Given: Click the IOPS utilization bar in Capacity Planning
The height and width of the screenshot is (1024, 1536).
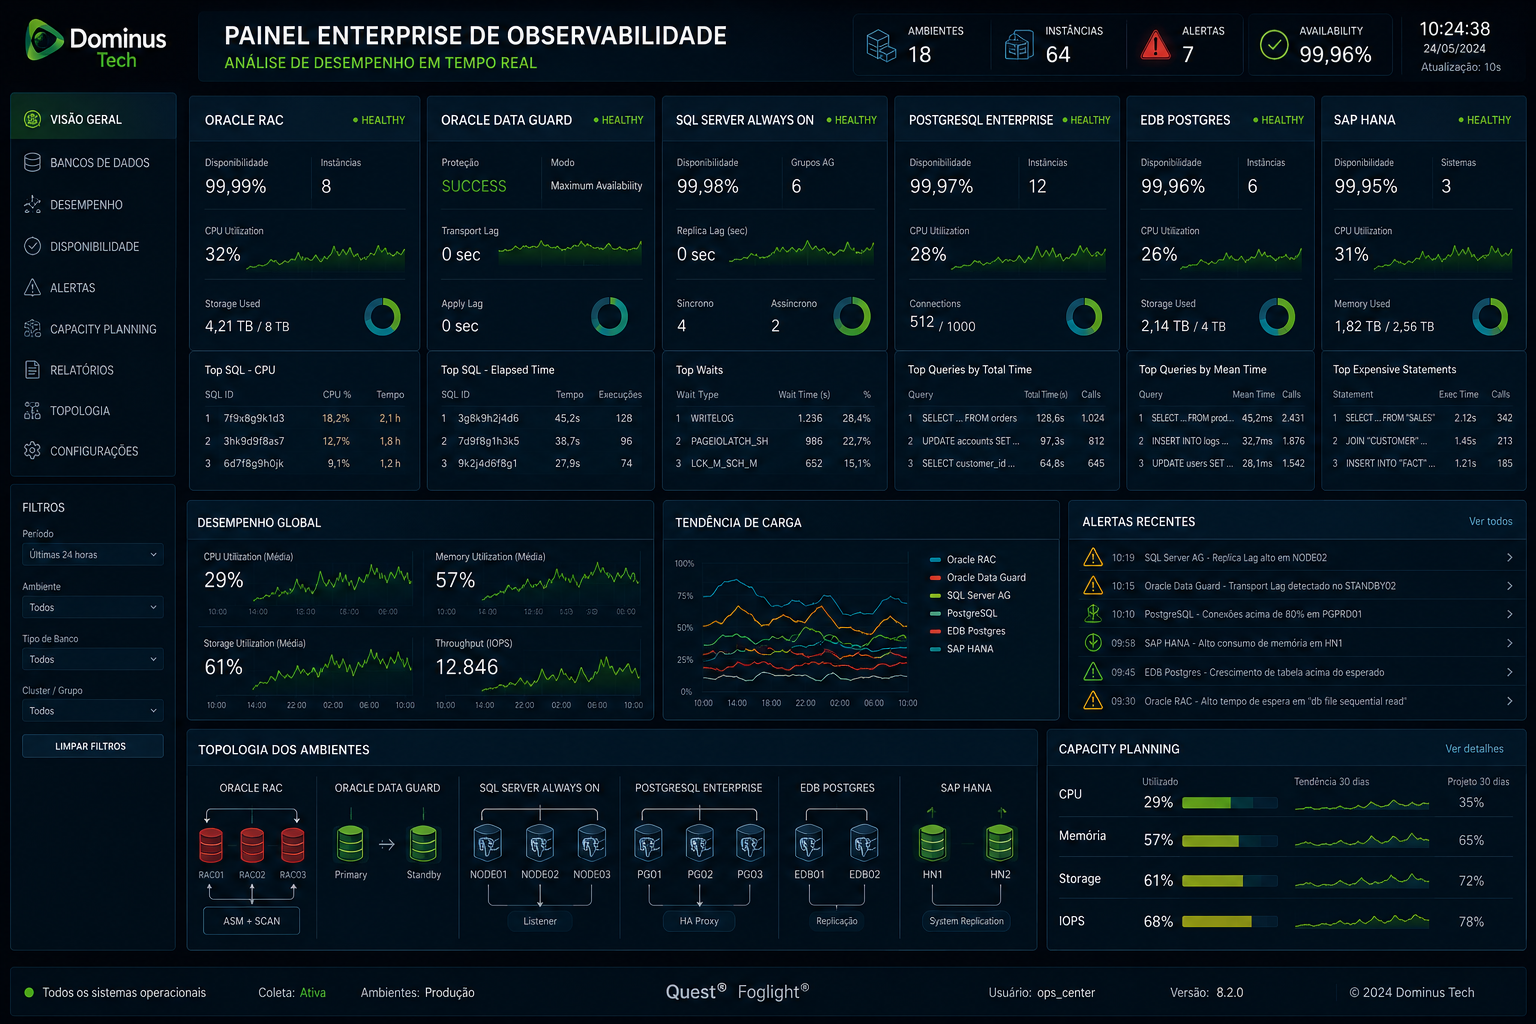Looking at the screenshot, I should coord(1229,921).
